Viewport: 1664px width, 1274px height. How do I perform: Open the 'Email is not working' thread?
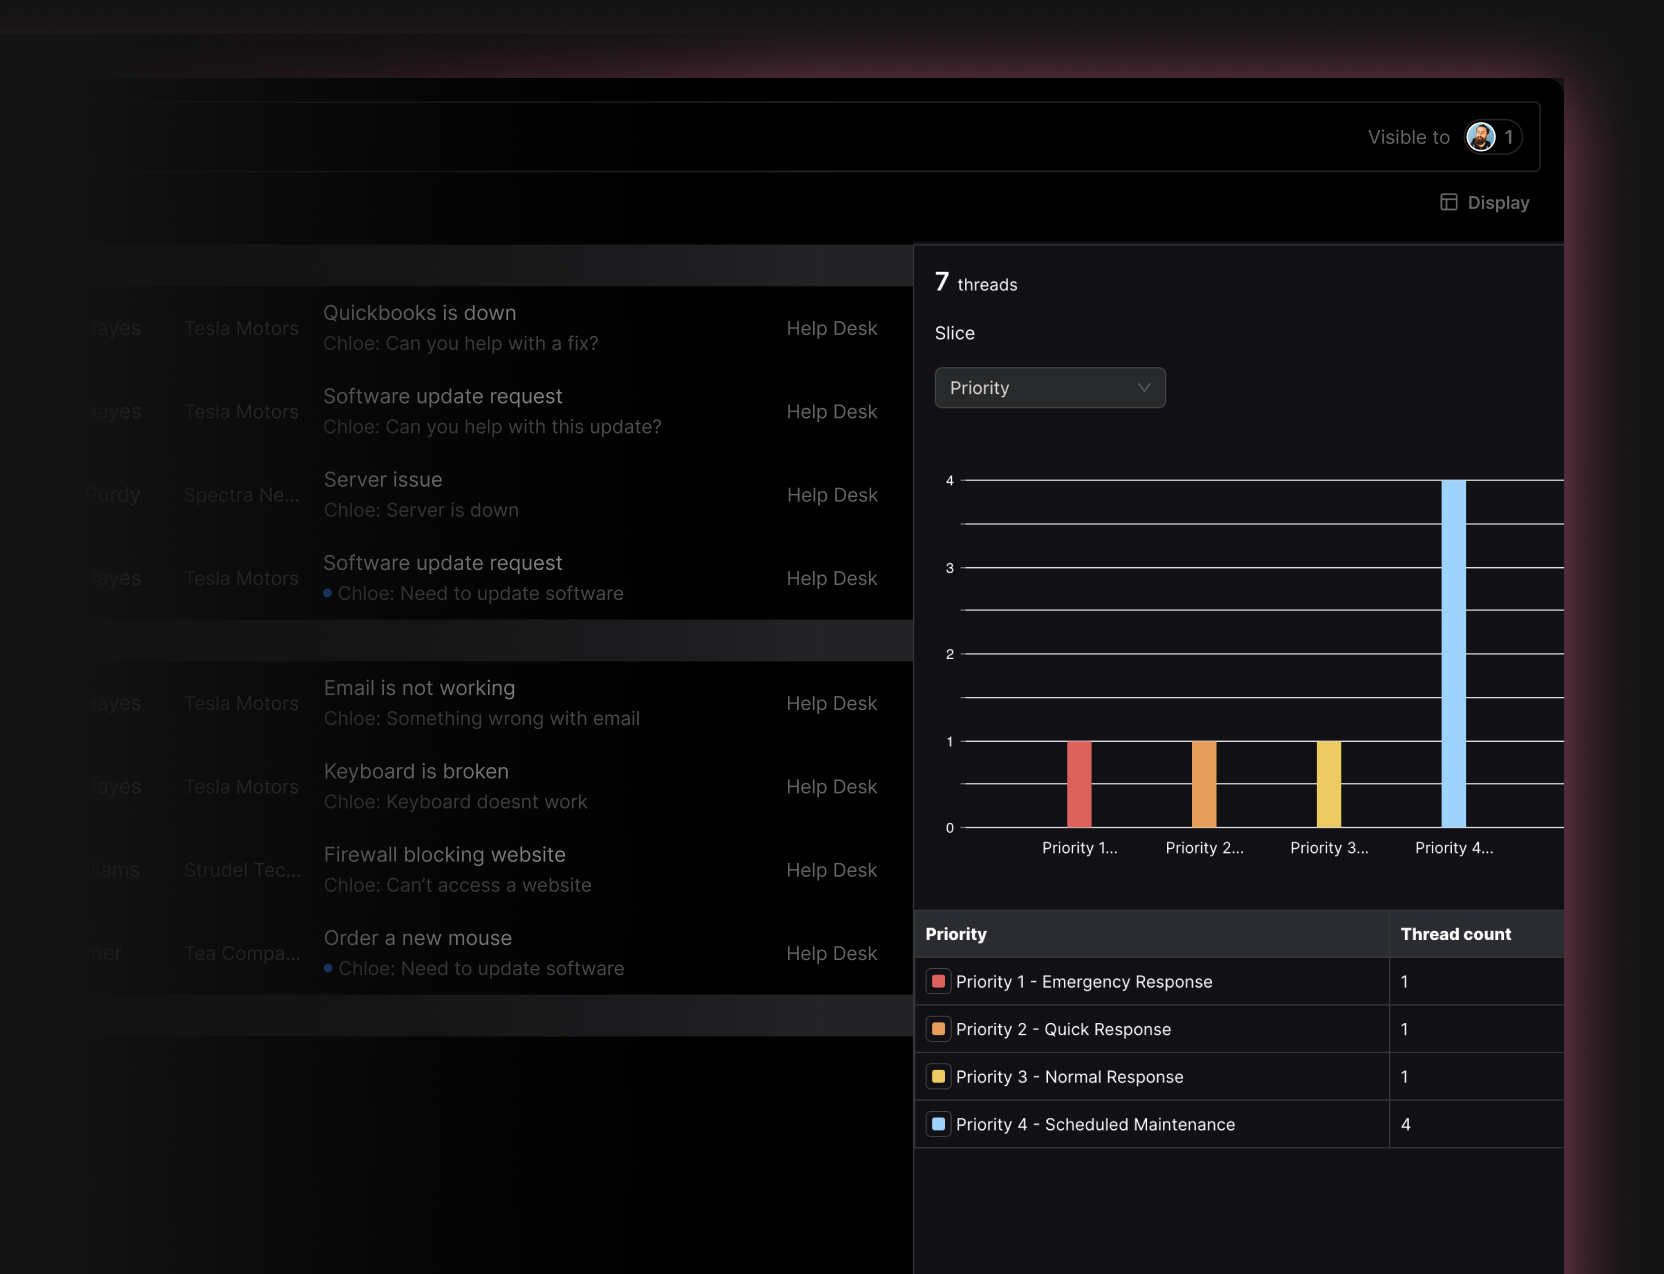[419, 688]
